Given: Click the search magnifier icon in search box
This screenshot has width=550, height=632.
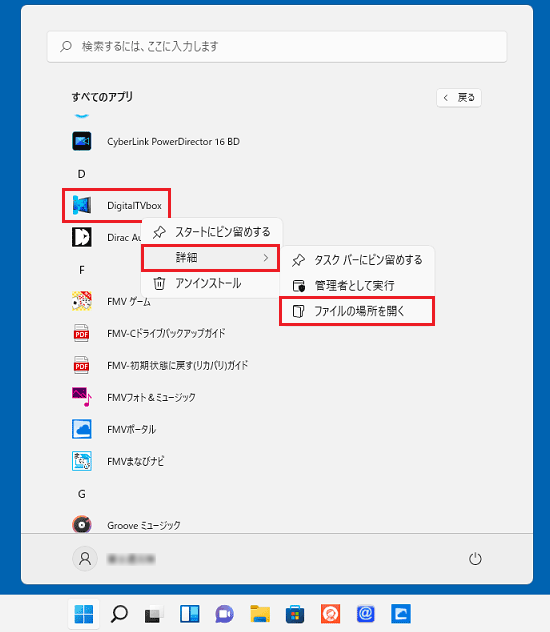Looking at the screenshot, I should (x=66, y=46).
